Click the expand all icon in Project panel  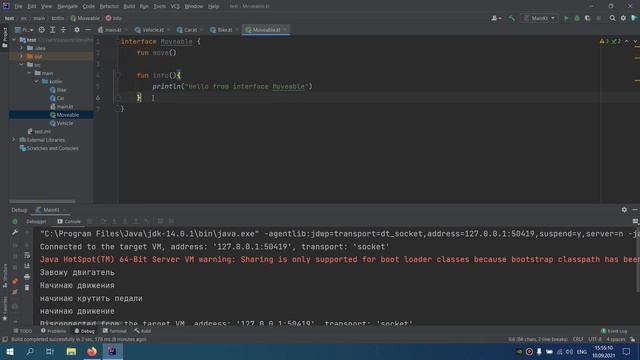(53, 30)
